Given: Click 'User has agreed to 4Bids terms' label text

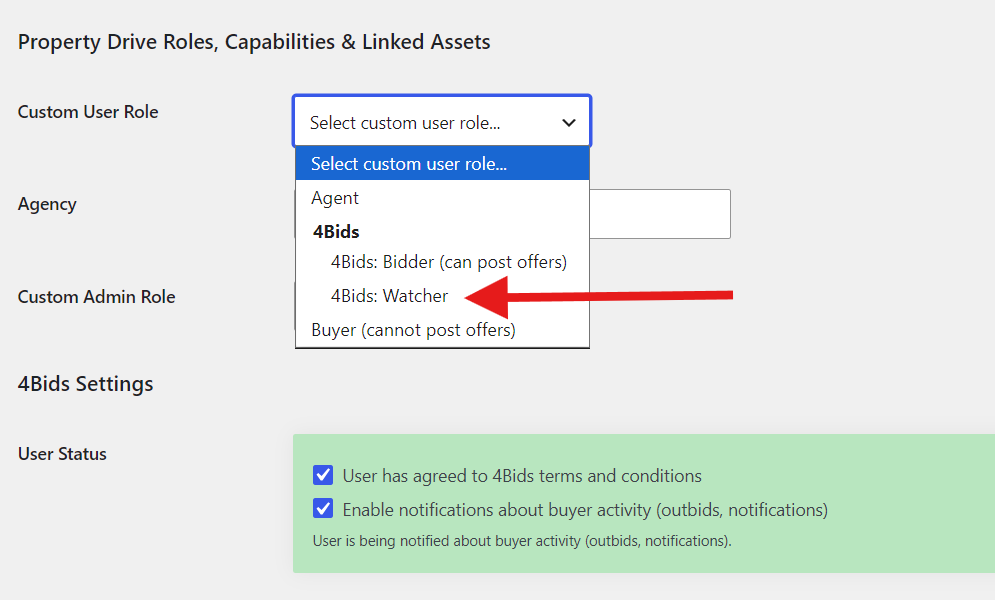Looking at the screenshot, I should pyautogui.click(x=522, y=476).
